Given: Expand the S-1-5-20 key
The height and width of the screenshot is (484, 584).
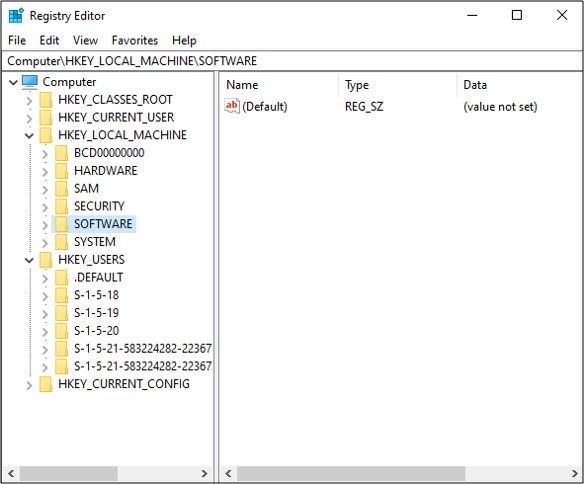Looking at the screenshot, I should [x=45, y=332].
